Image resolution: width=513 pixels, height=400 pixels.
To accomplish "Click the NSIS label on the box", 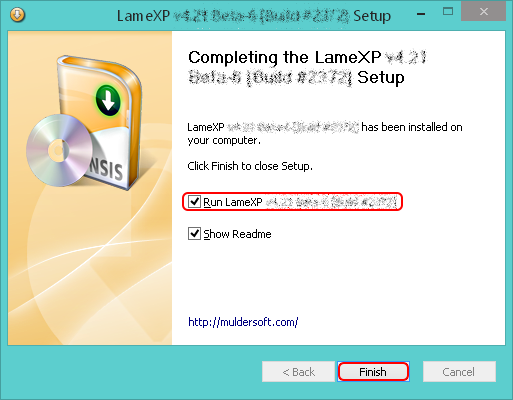I will point(106,169).
